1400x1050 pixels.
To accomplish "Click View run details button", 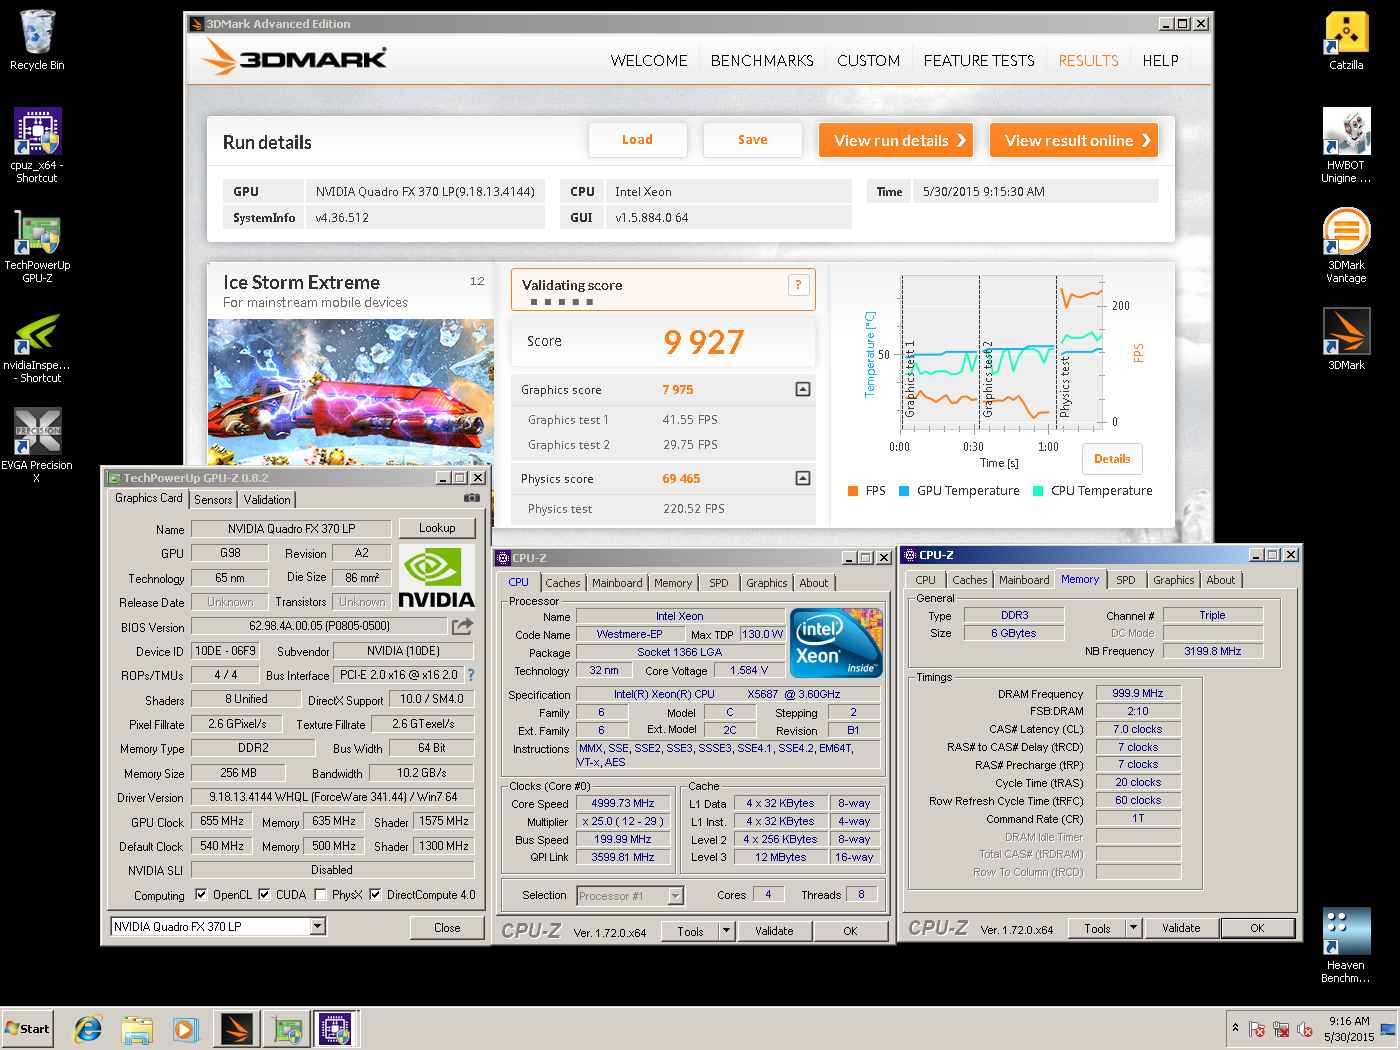I will point(897,140).
